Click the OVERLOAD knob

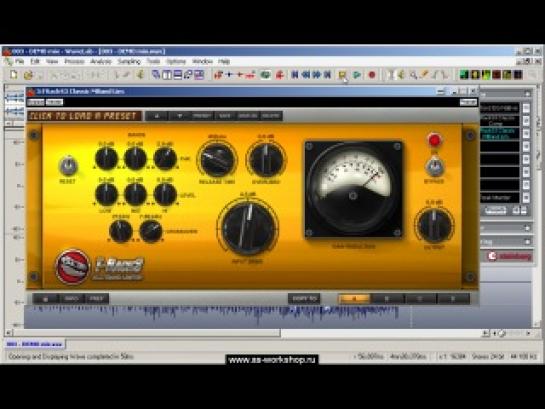pos(266,160)
